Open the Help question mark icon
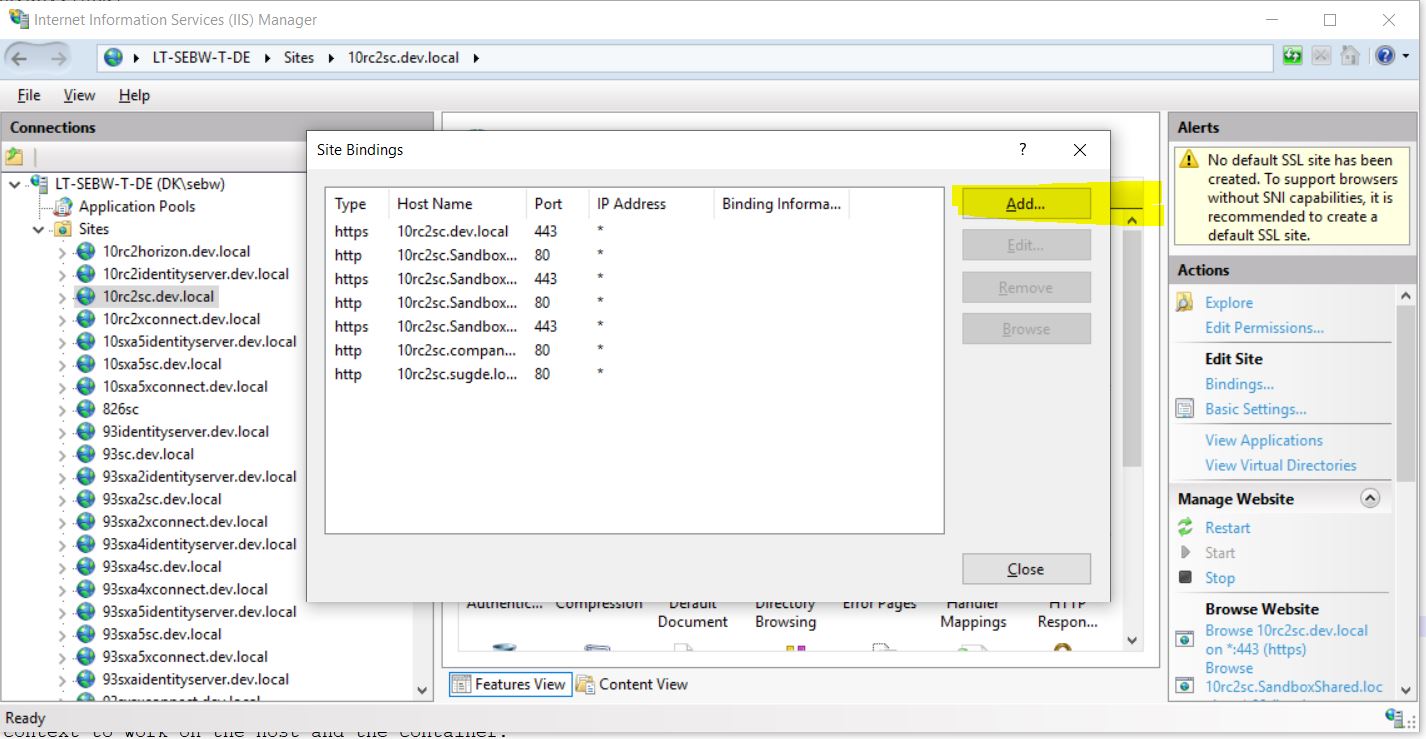The width and height of the screenshot is (1426, 739). [1383, 56]
